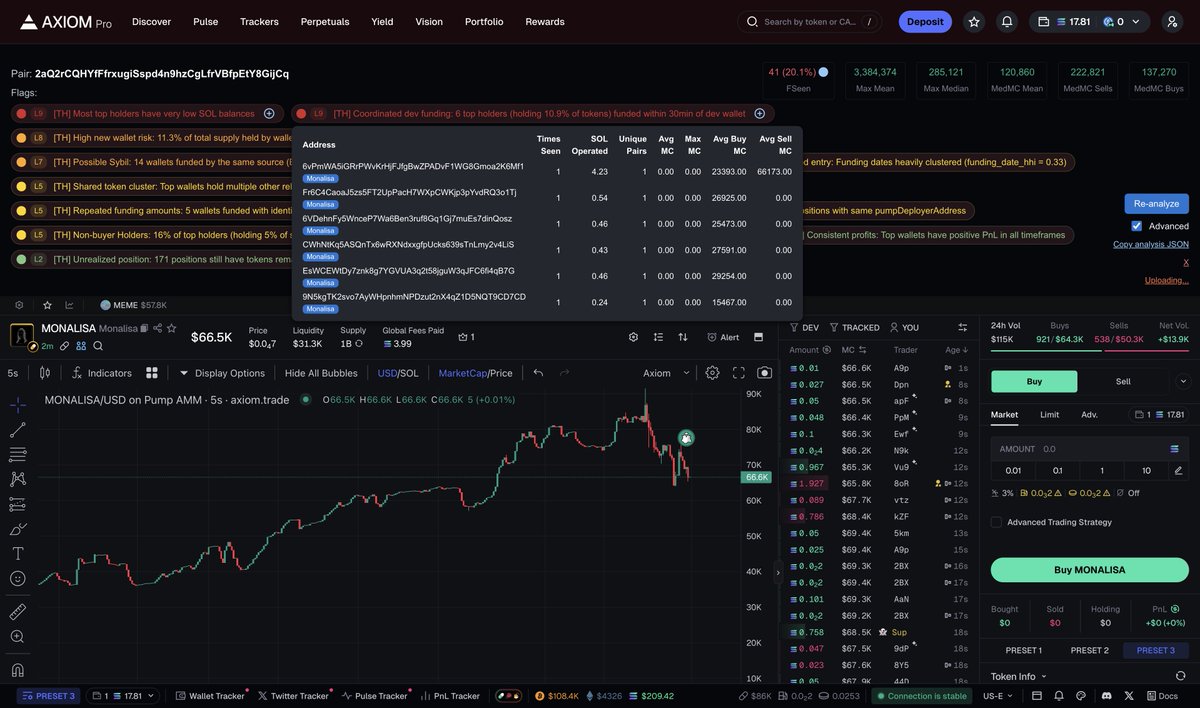Toggle YOU trades filter
Viewport: 1200px width, 708px height.
coord(904,327)
